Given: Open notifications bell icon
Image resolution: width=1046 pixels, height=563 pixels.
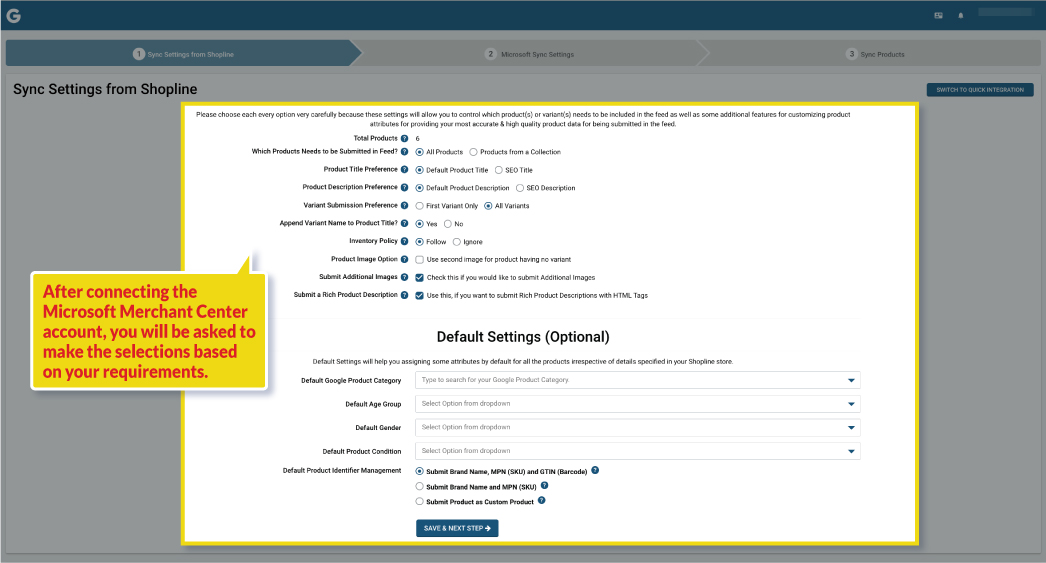Looking at the screenshot, I should click(x=961, y=15).
